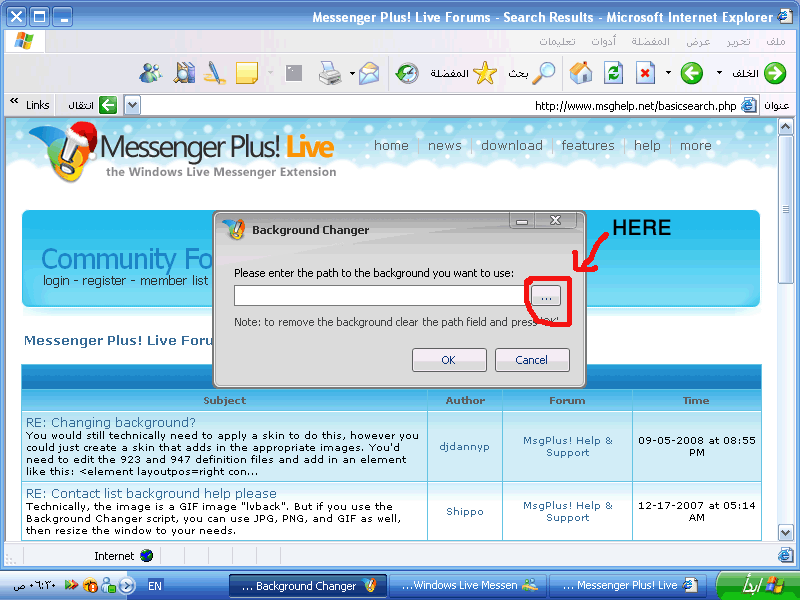This screenshot has width=800, height=600.
Task: Open the Mail button dropdown arrow
Action: (352, 73)
